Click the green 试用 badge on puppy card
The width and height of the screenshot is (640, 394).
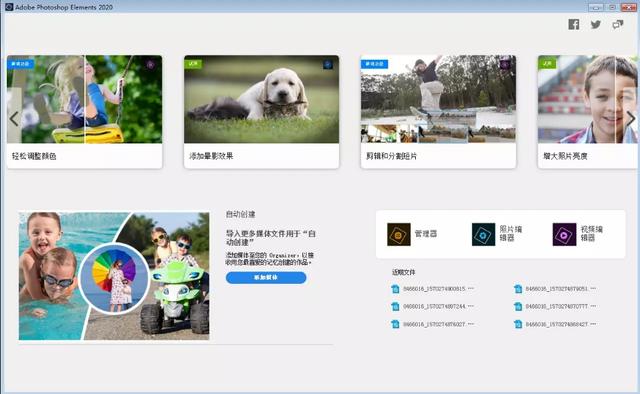[193, 64]
